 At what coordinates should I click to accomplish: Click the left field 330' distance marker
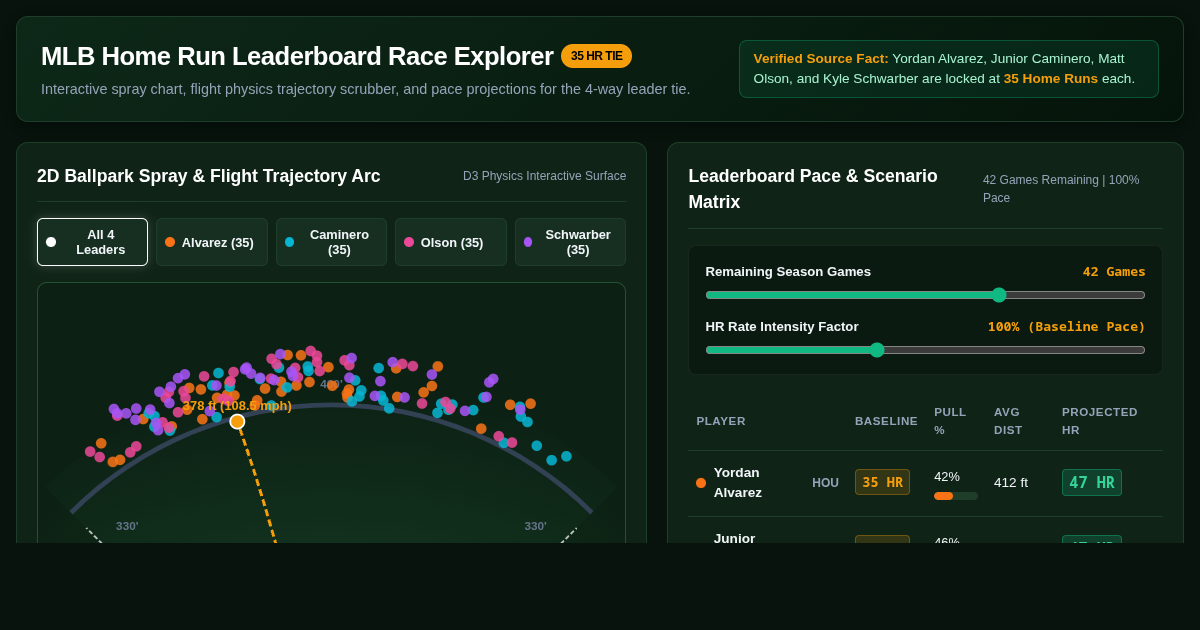[x=127, y=526]
